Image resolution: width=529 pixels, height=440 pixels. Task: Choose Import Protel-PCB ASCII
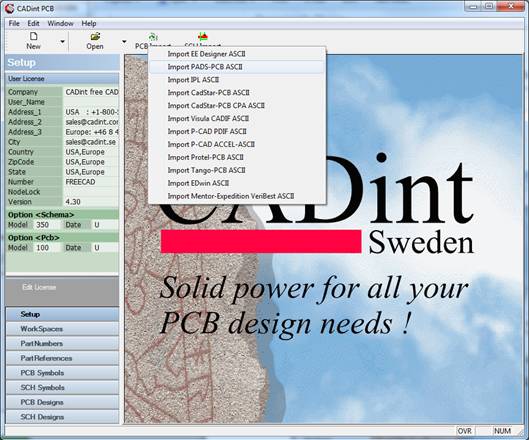coord(237,157)
